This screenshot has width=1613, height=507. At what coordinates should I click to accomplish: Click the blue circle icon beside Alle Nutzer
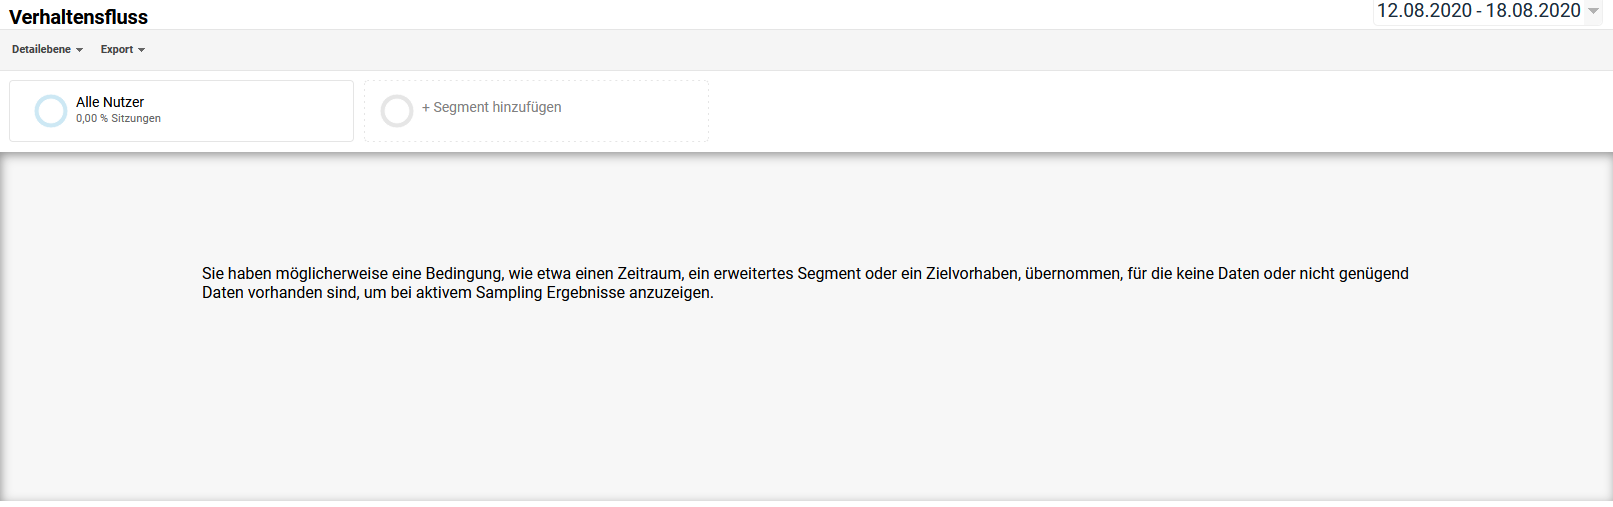coord(50,111)
